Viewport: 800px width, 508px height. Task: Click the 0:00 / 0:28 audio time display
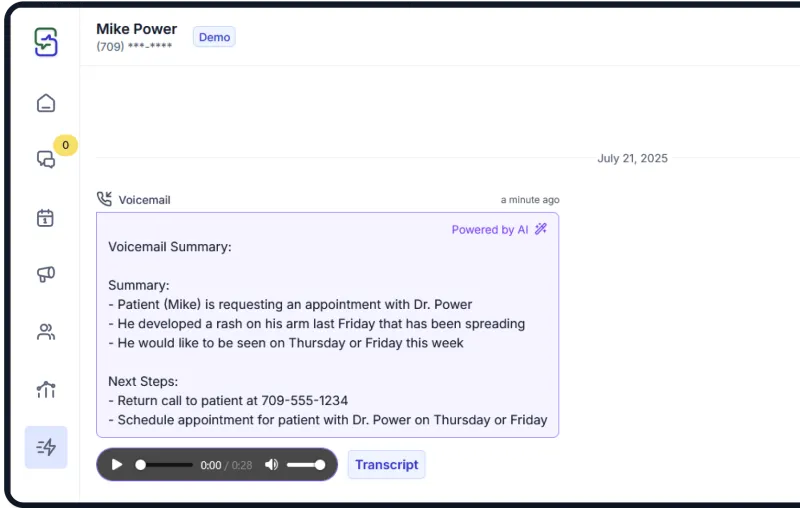226,465
